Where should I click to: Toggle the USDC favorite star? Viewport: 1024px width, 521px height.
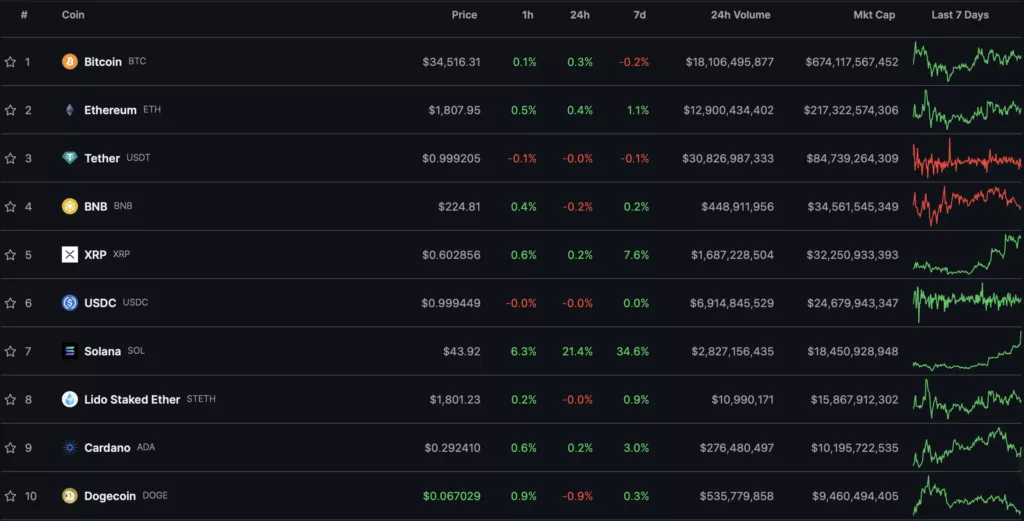click(10, 303)
